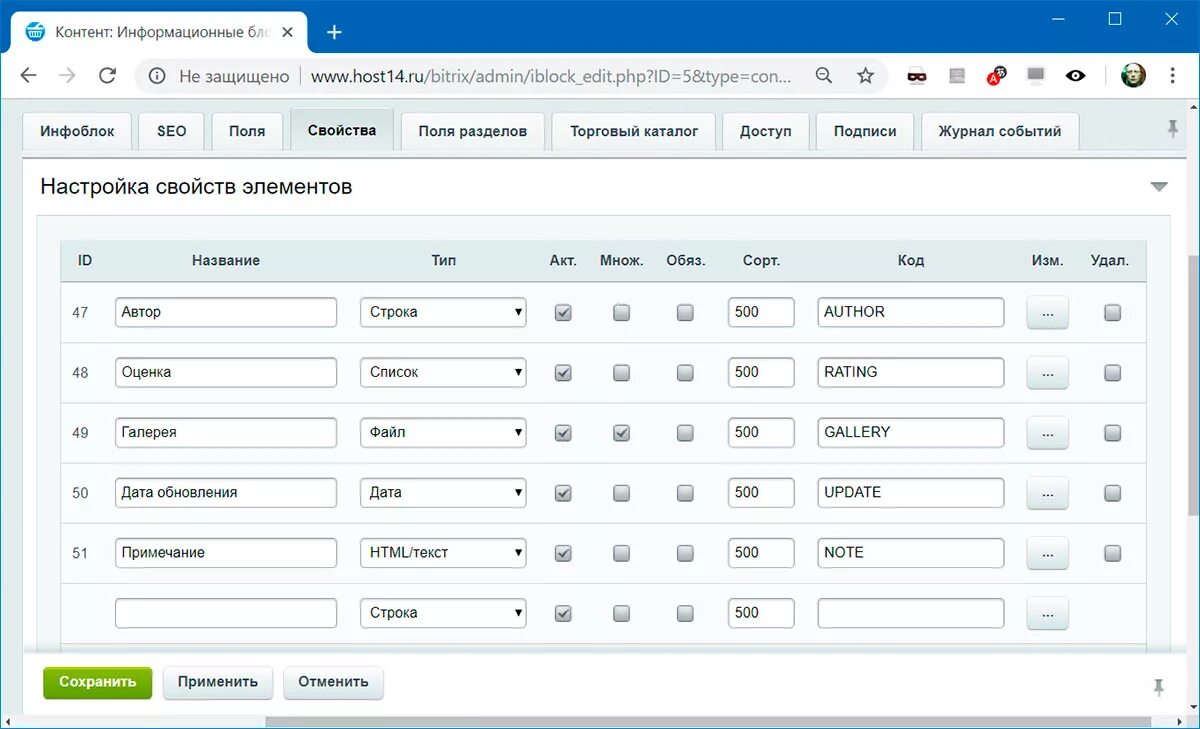1200x729 pixels.
Task: Click the green Сохранить button
Action: (97, 682)
